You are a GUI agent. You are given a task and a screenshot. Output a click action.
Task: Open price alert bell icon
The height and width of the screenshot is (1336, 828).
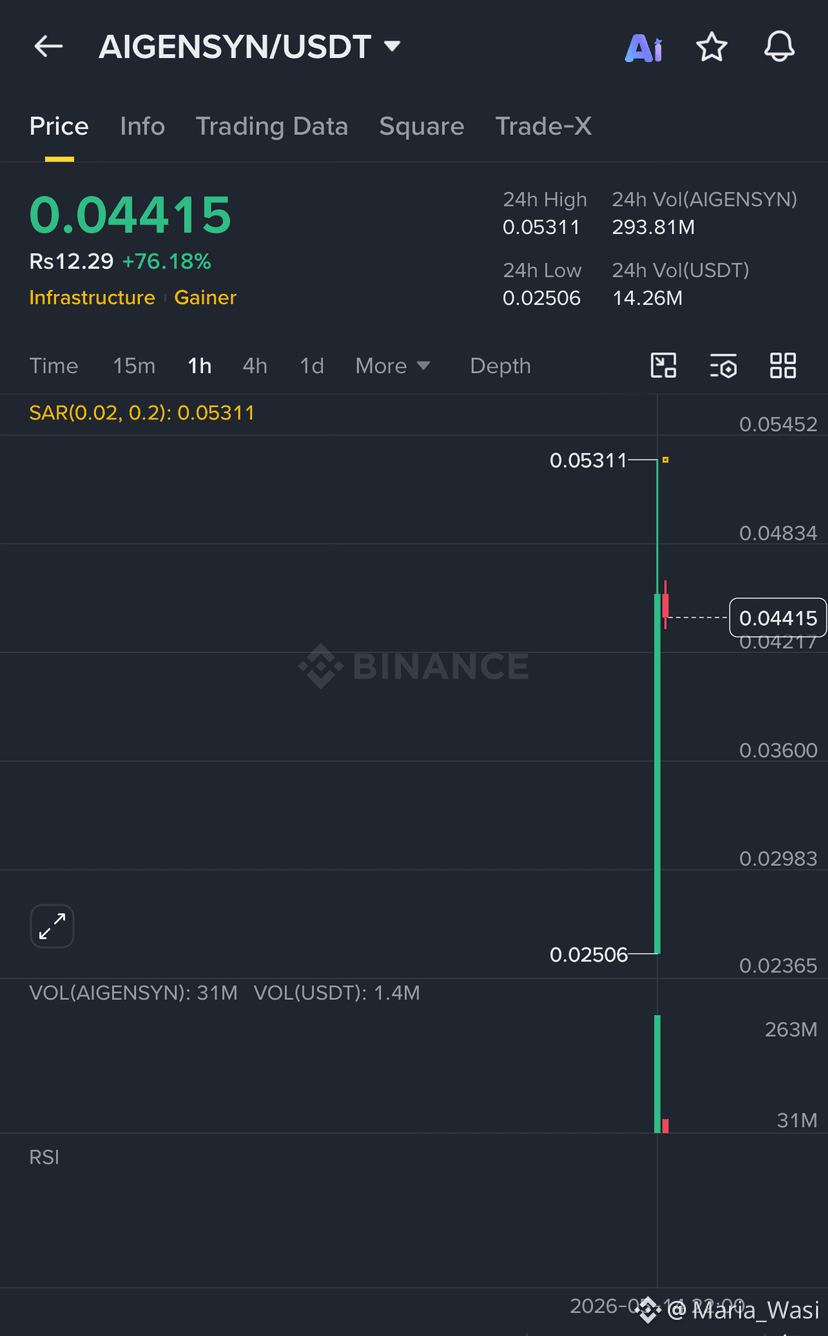[779, 46]
